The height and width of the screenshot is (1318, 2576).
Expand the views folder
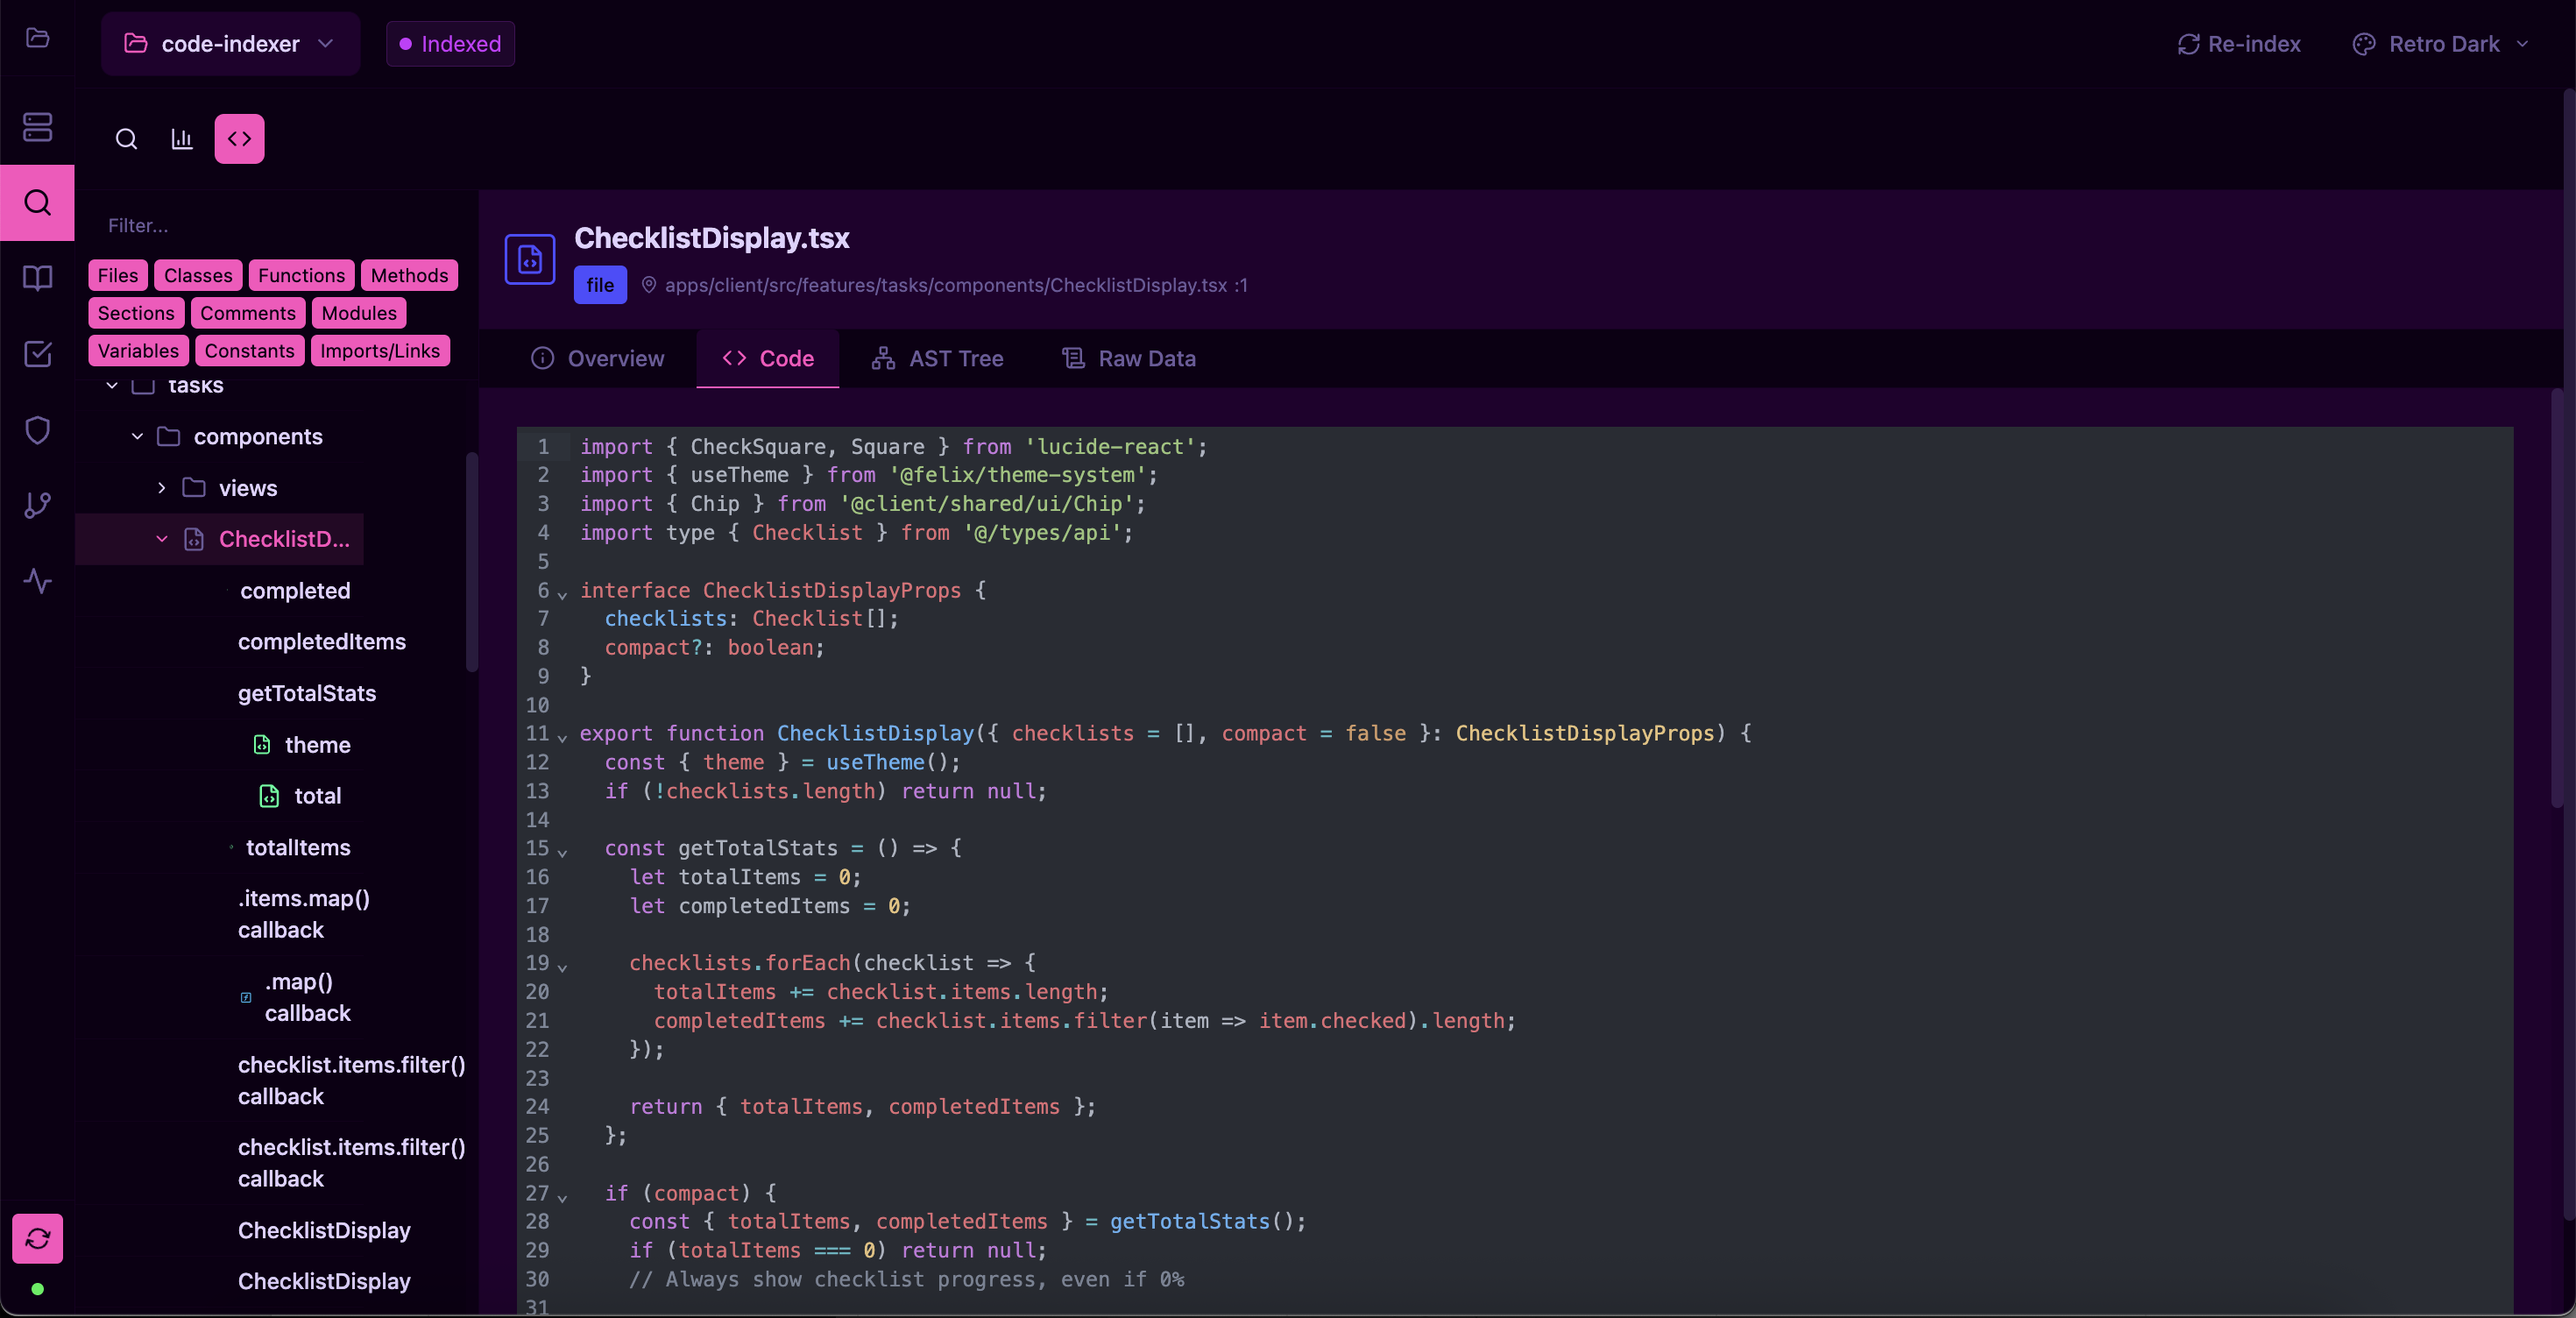[161, 488]
